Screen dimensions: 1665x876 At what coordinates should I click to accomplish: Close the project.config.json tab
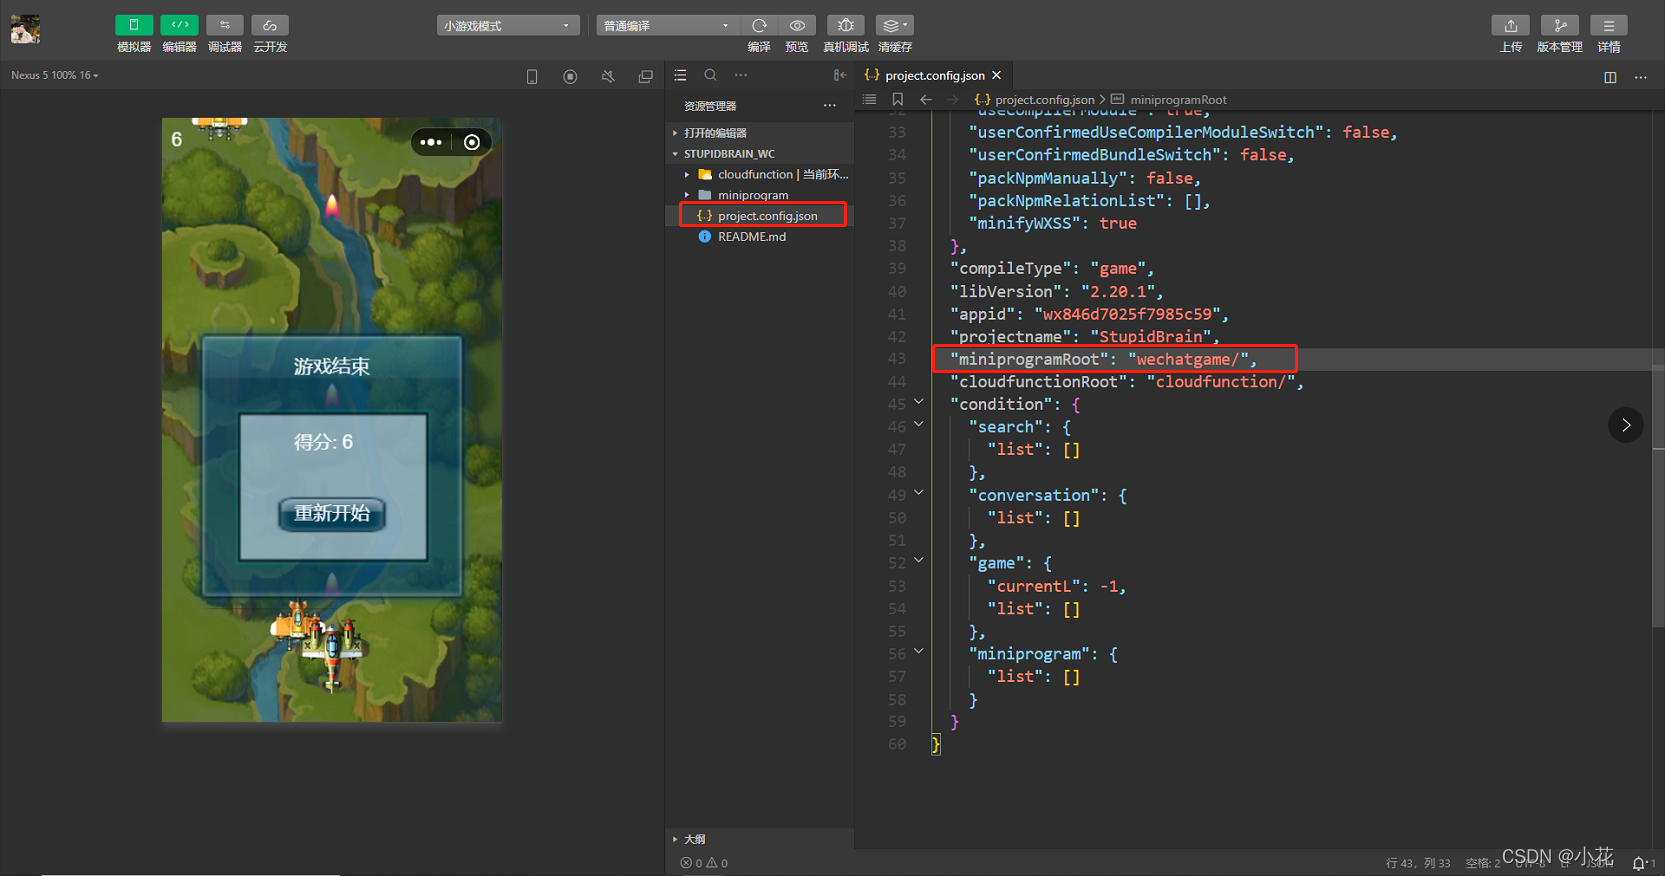tap(997, 75)
